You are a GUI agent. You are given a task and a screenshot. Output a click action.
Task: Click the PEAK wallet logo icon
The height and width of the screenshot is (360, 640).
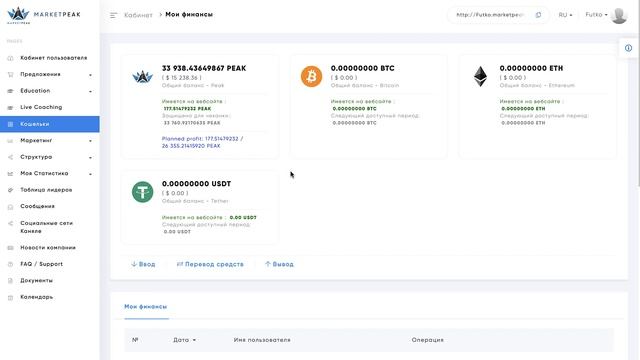(x=142, y=76)
